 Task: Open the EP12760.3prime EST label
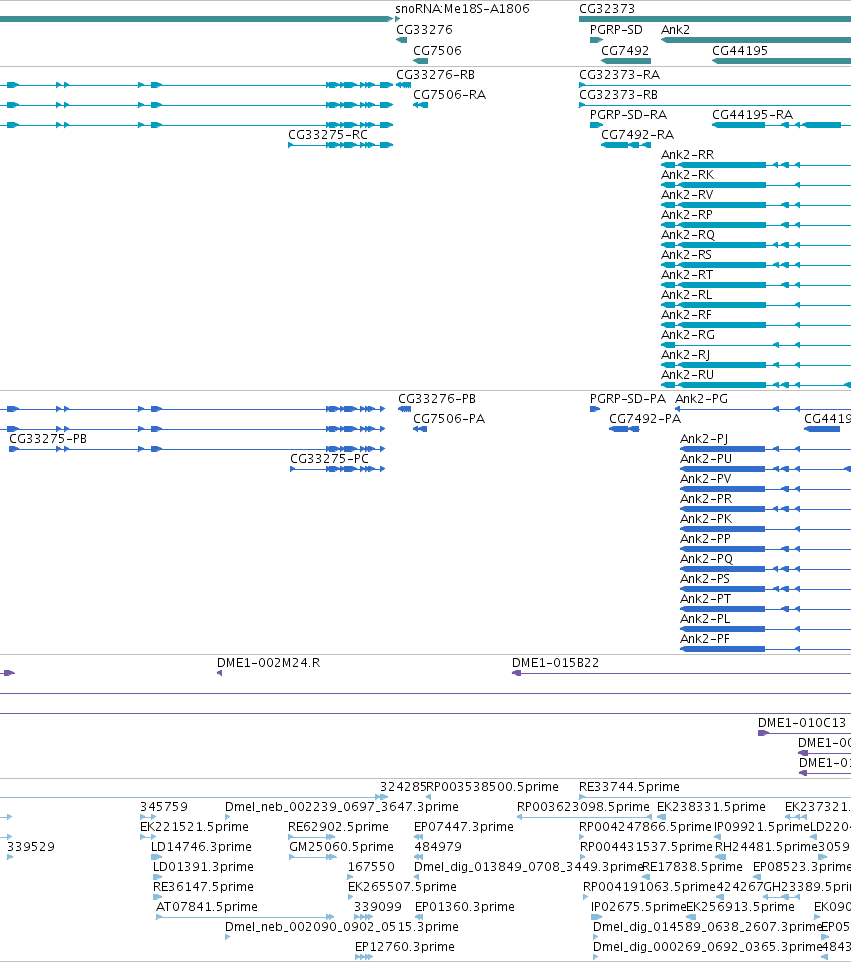pos(405,947)
